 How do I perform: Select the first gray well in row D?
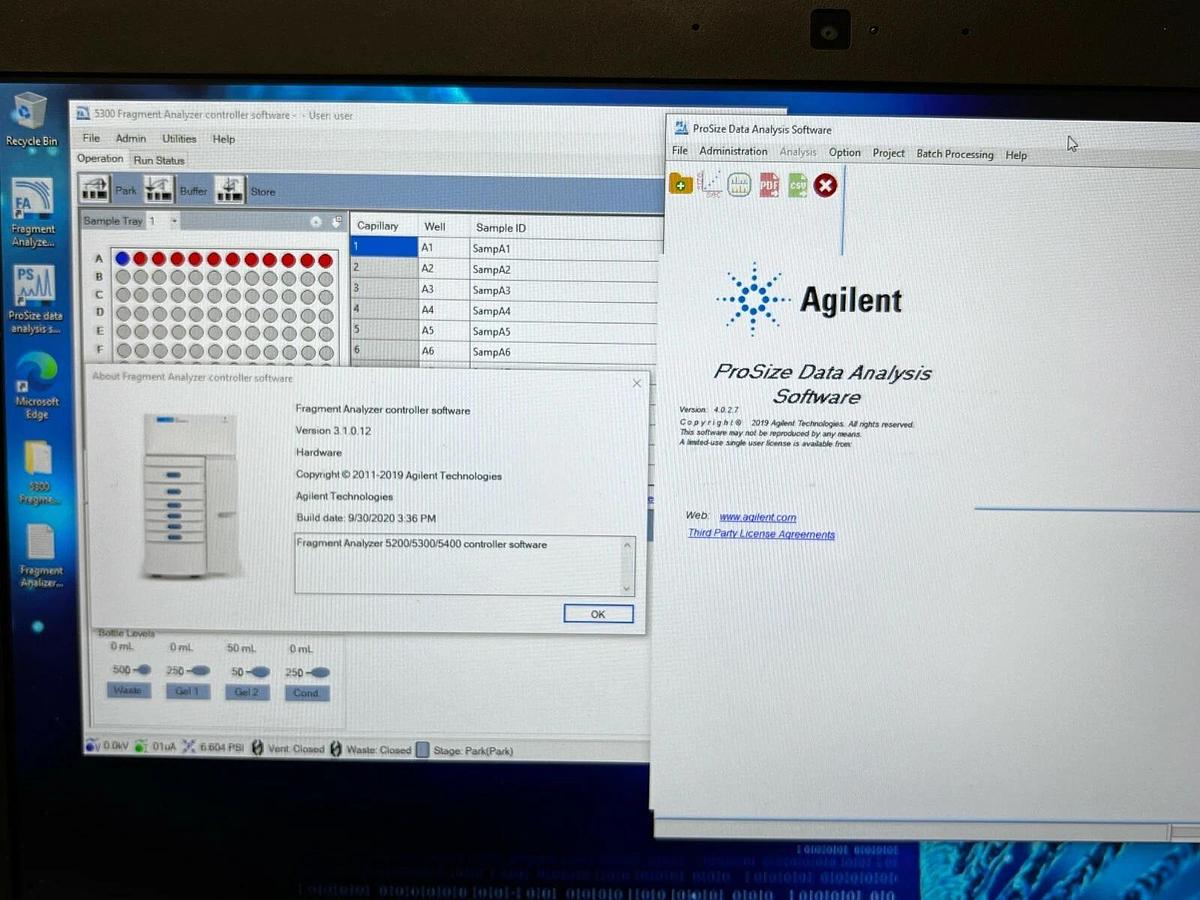tap(122, 313)
